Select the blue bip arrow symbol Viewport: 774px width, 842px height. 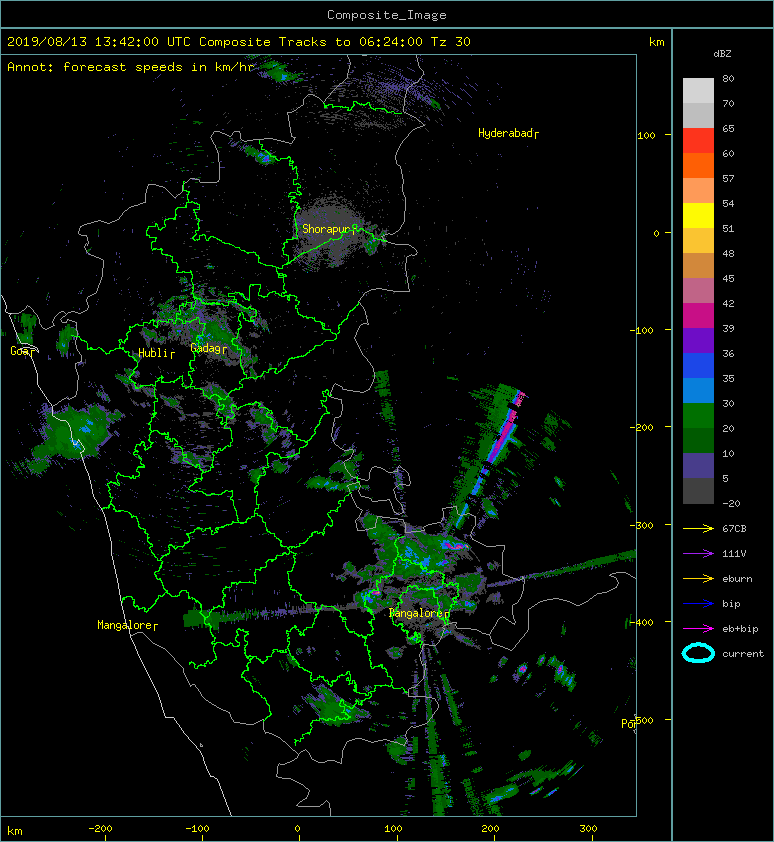coord(698,604)
